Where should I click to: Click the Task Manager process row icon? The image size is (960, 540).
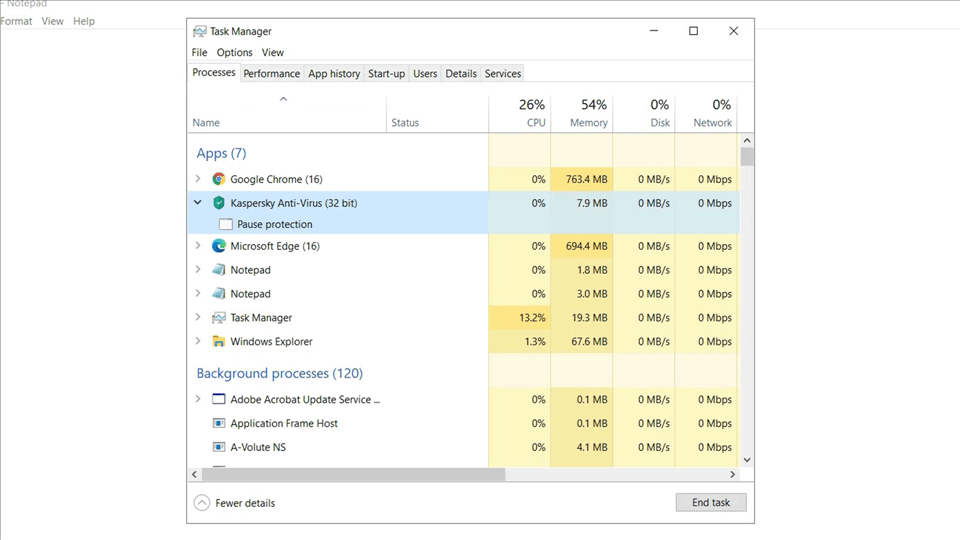point(219,318)
